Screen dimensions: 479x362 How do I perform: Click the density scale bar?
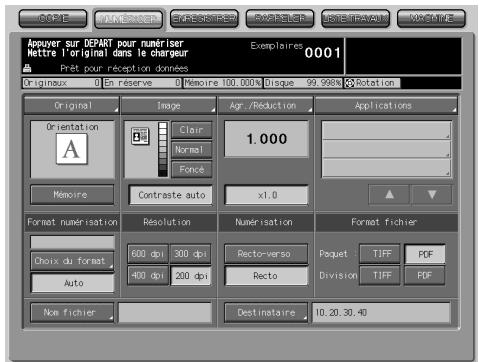coord(163,149)
